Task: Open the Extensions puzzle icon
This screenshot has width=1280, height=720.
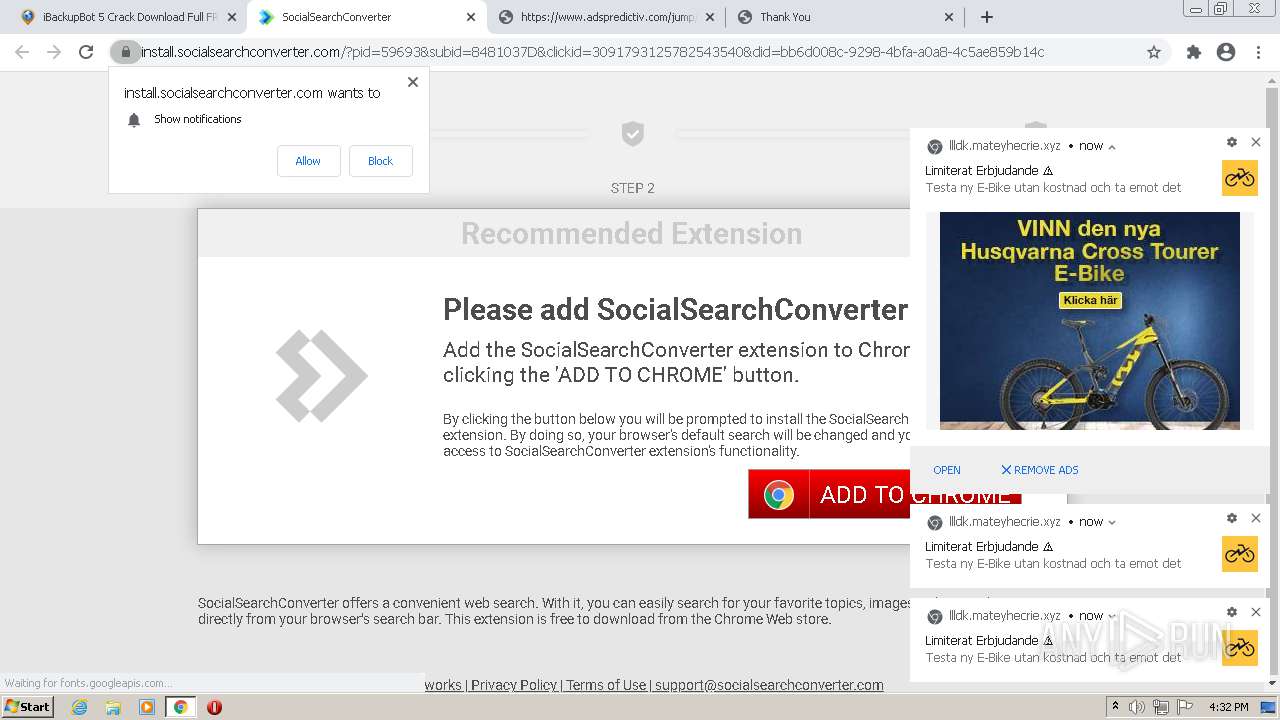Action: [x=1193, y=52]
